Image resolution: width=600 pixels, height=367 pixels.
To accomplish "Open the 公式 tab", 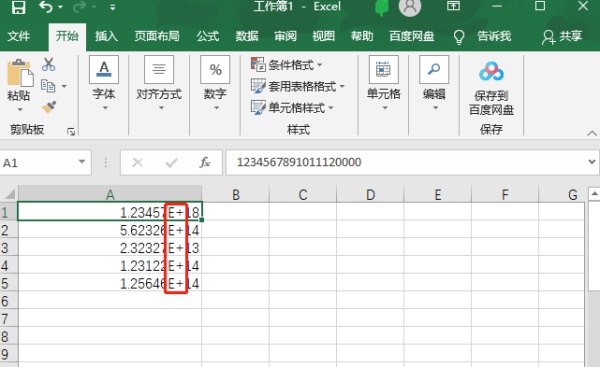I will [208, 36].
